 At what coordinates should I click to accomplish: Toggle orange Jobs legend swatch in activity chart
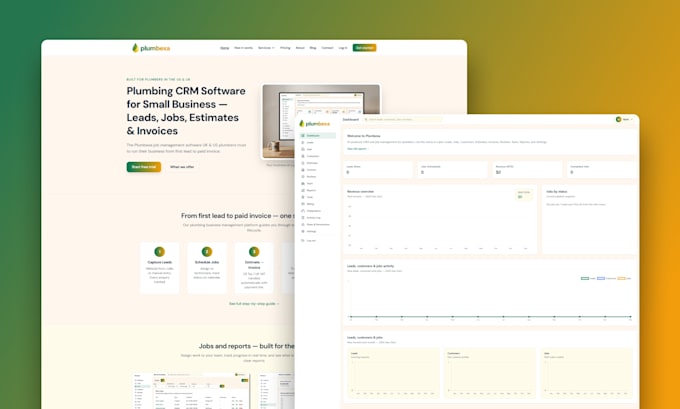[621, 278]
